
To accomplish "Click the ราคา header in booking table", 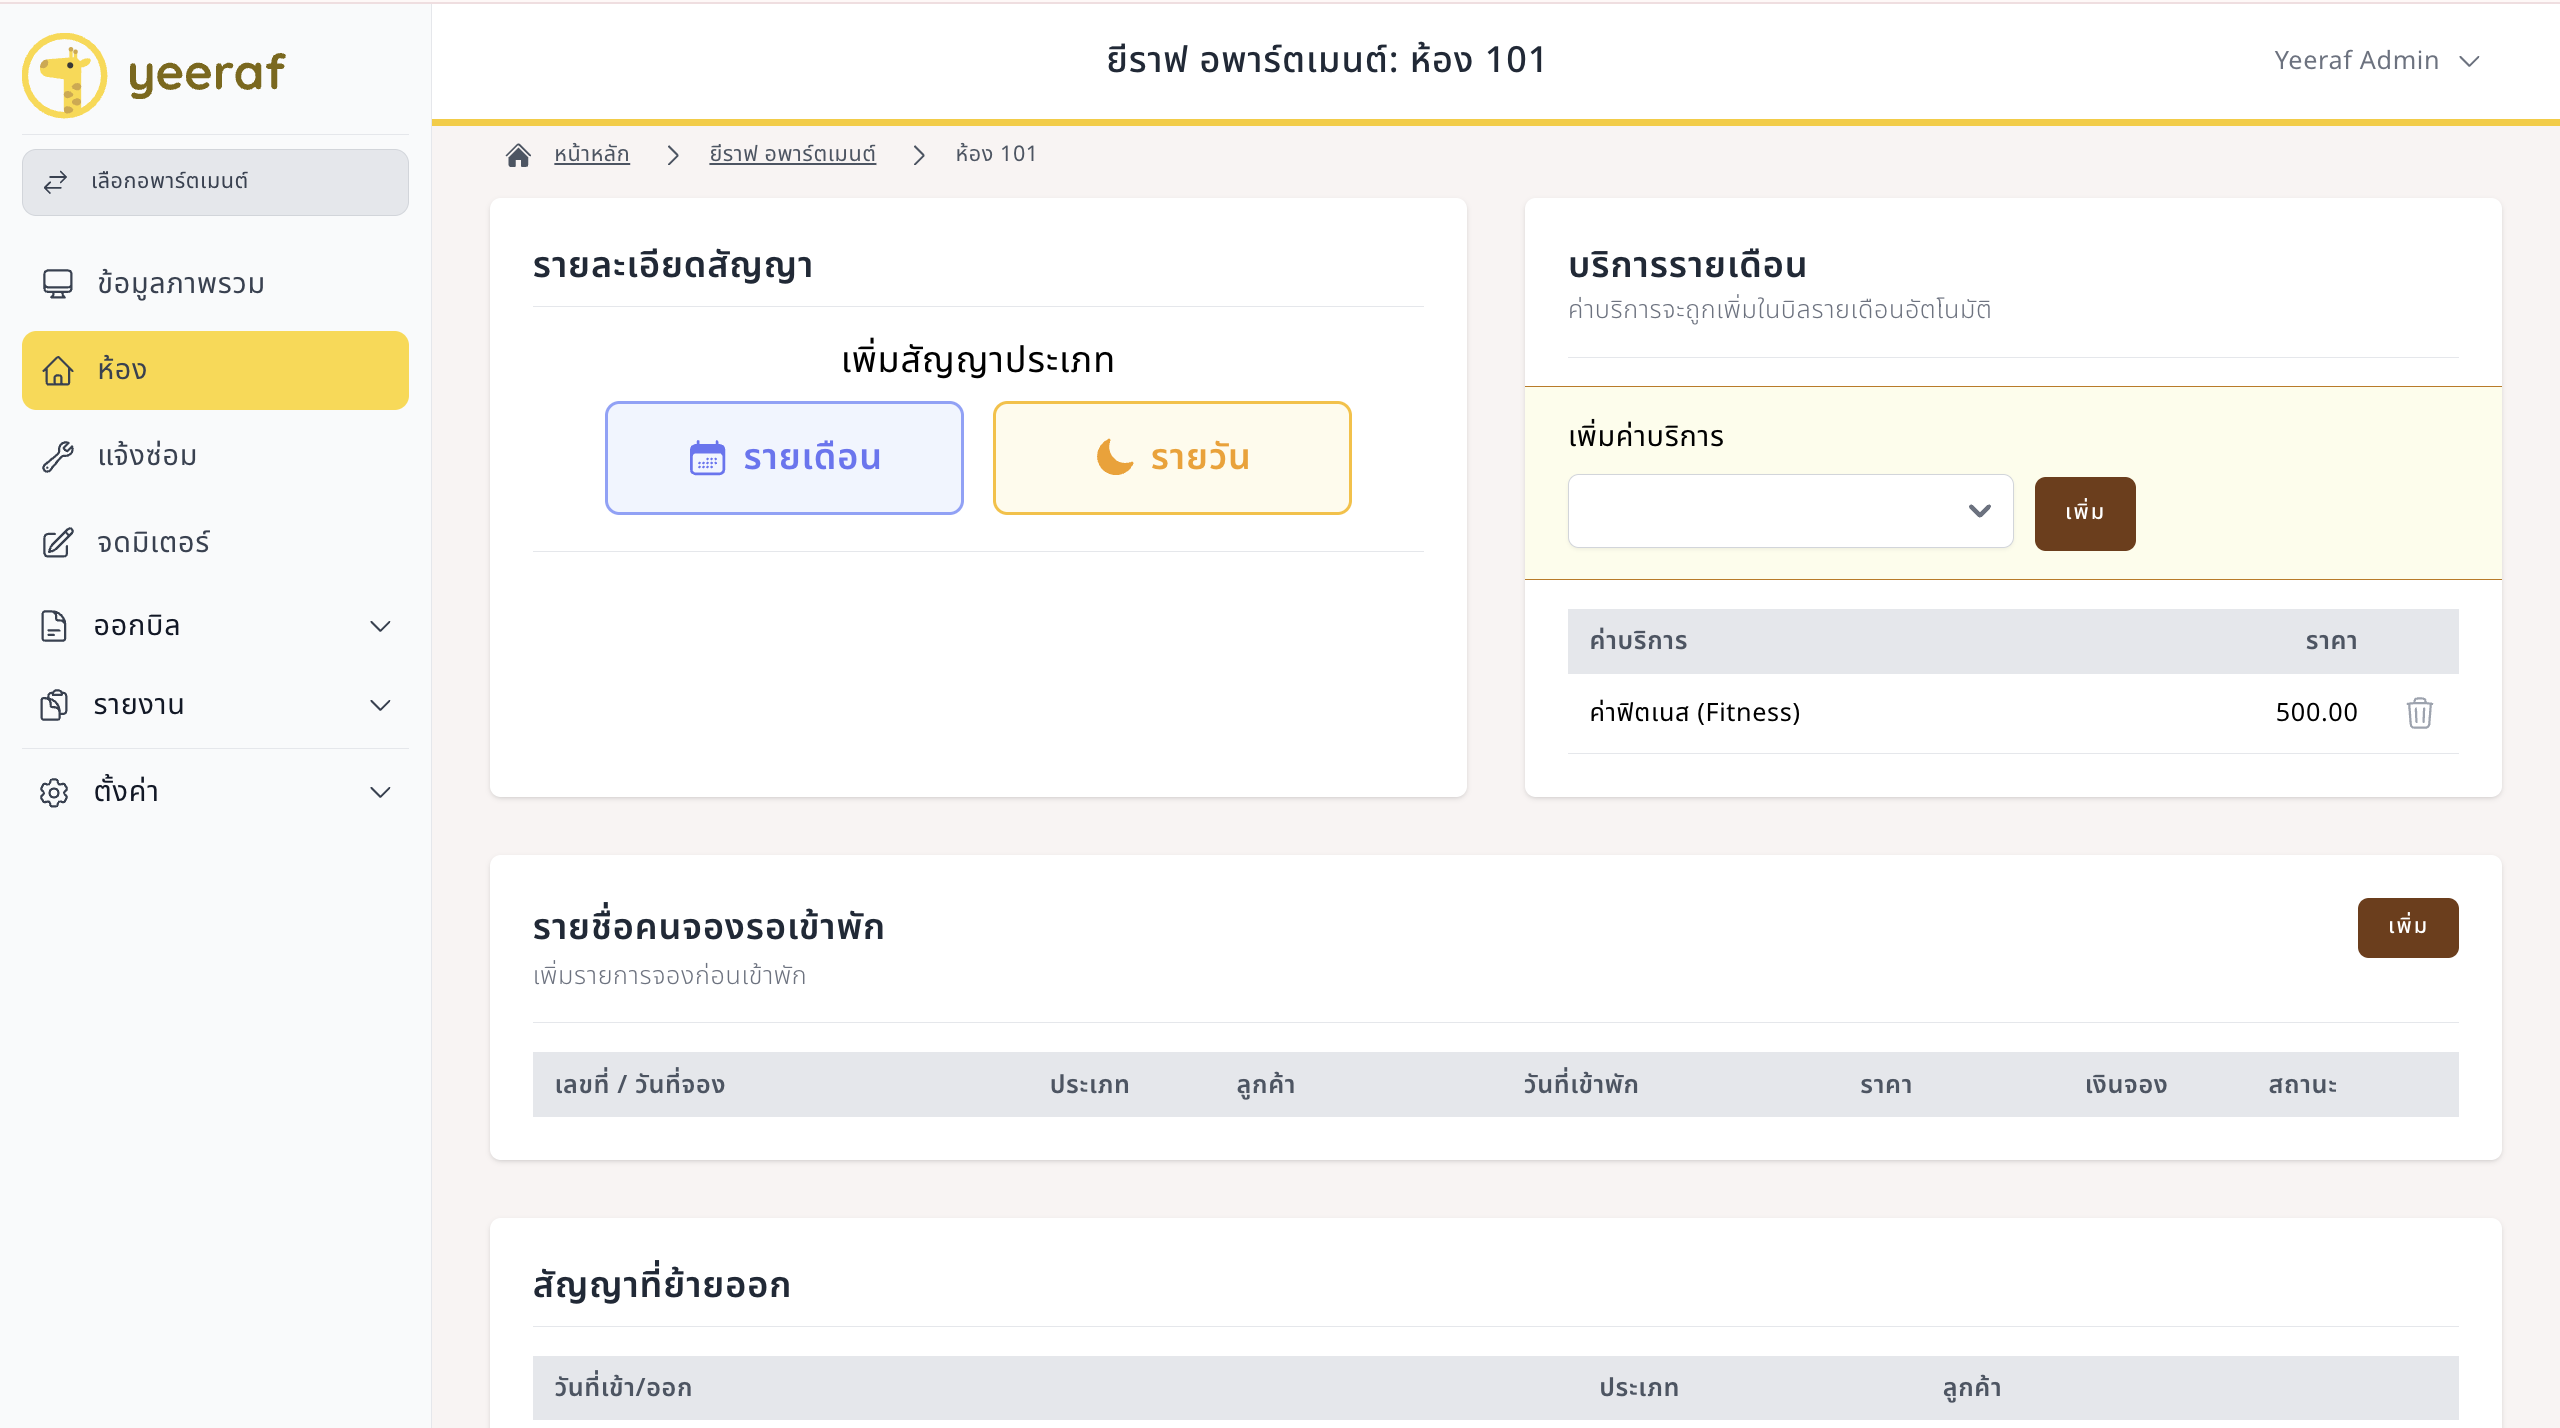I will pos(1886,1085).
